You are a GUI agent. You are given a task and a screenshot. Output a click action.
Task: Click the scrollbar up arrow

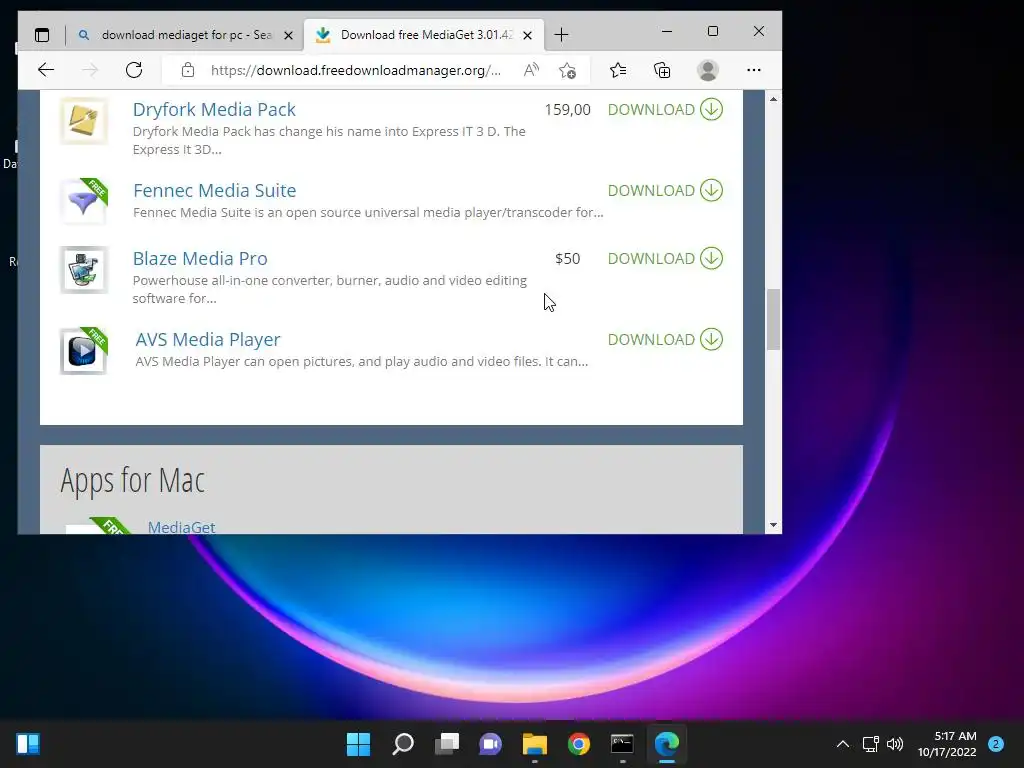click(x=773, y=99)
